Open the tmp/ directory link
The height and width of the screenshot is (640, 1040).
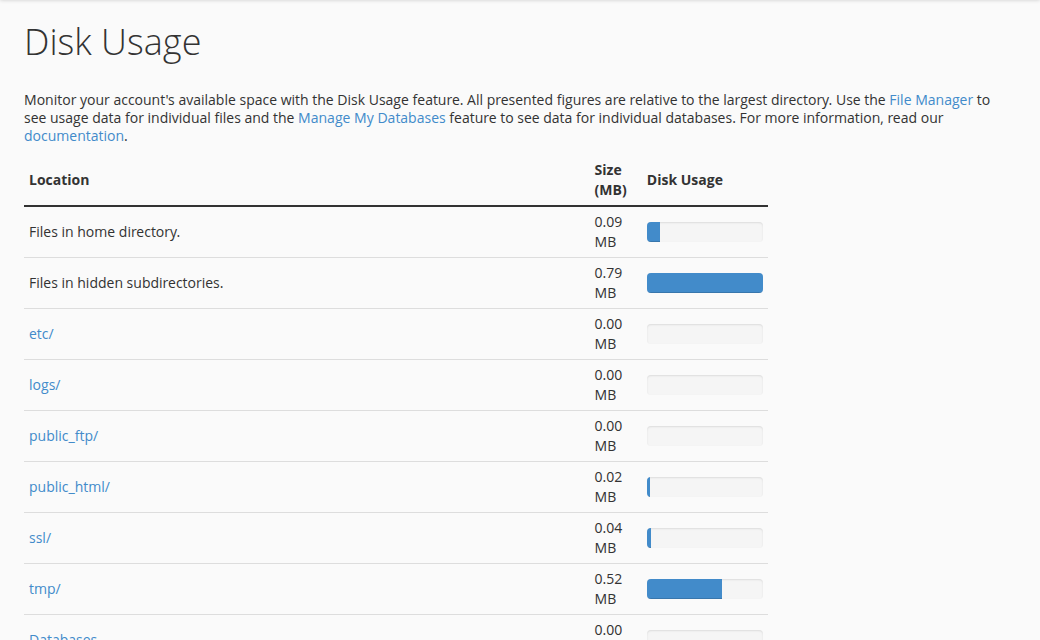(44, 589)
